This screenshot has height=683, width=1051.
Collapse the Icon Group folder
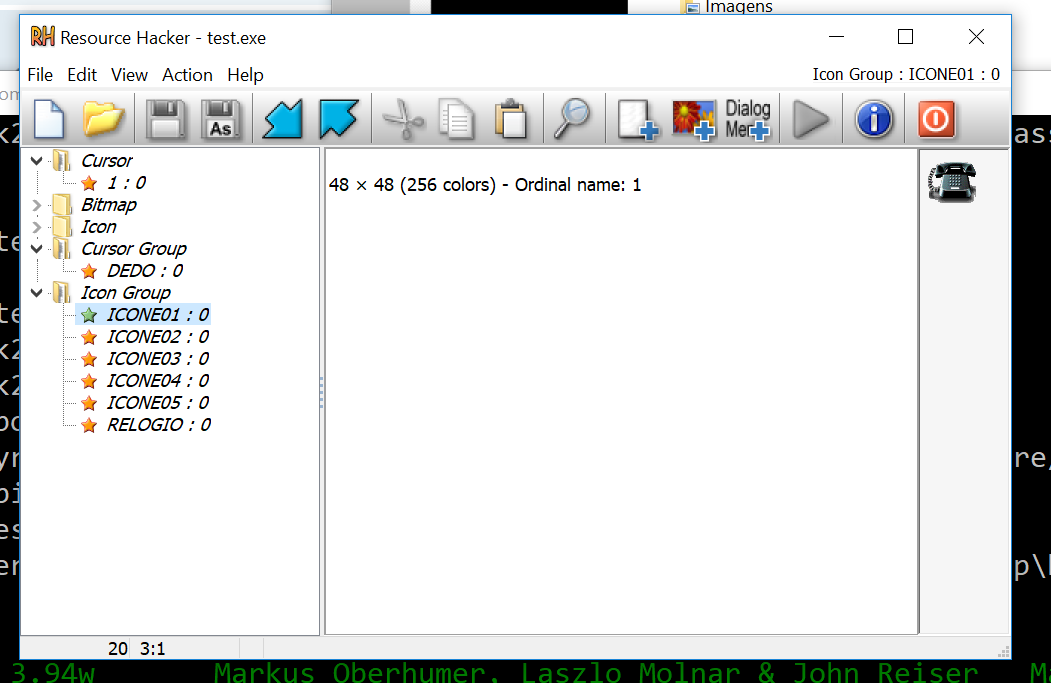click(x=37, y=293)
